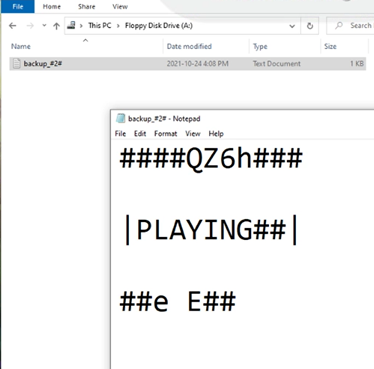The height and width of the screenshot is (369, 374).
Task: Select Floppy Disk Drive (A:) breadcrumb
Action: tap(159, 25)
